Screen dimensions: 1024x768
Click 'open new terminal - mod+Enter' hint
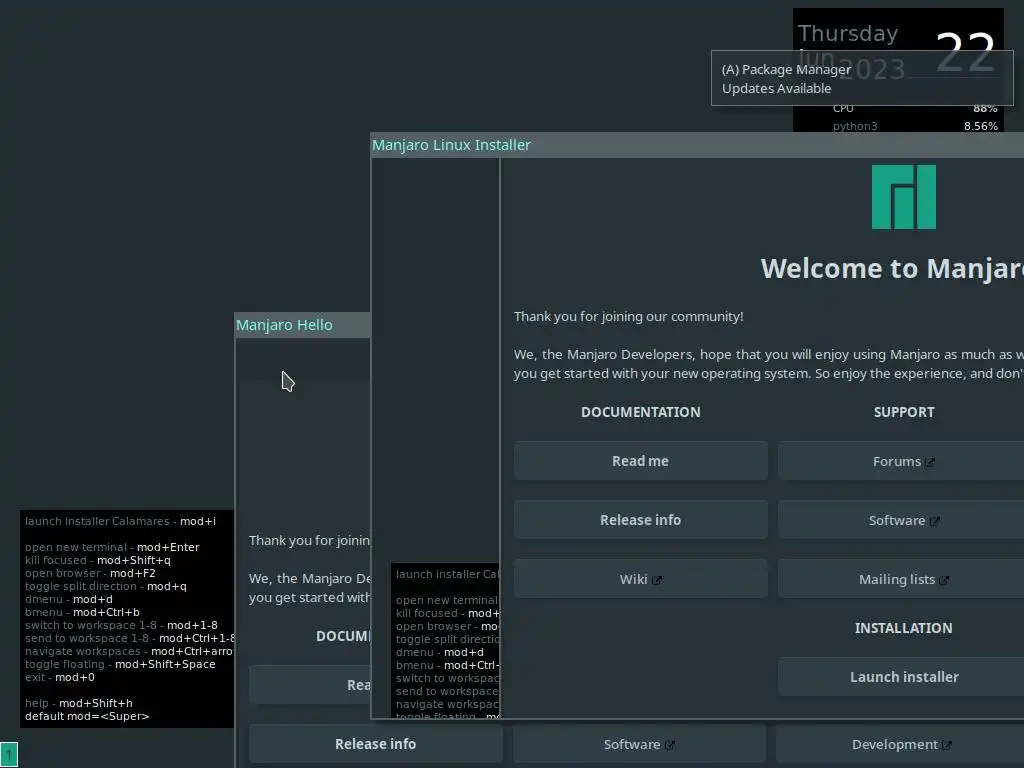click(x=112, y=547)
